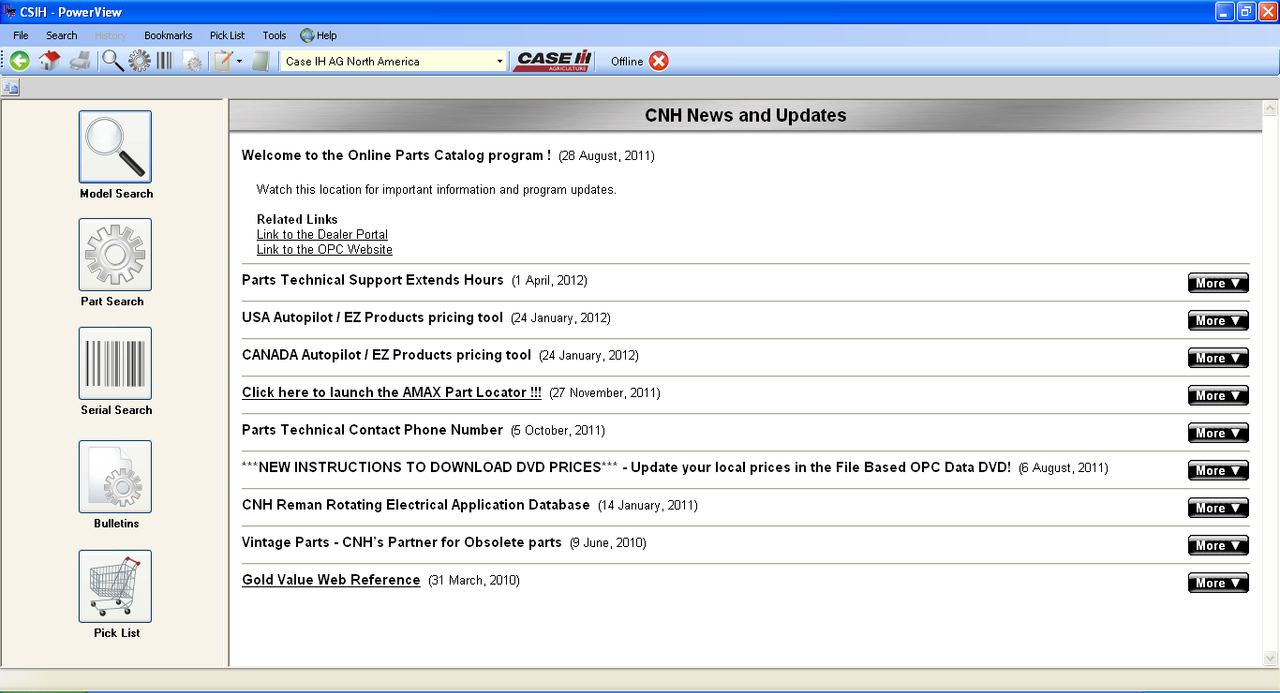The width and height of the screenshot is (1280, 693).
Task: Open the Bookmarks menu
Action: coord(168,35)
